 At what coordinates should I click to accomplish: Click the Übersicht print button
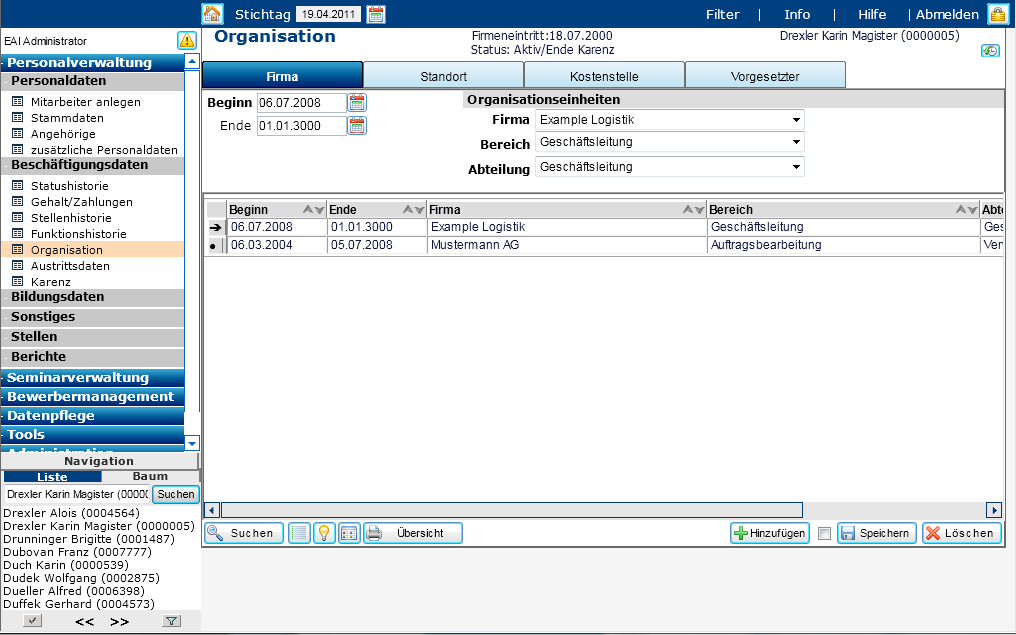point(413,533)
